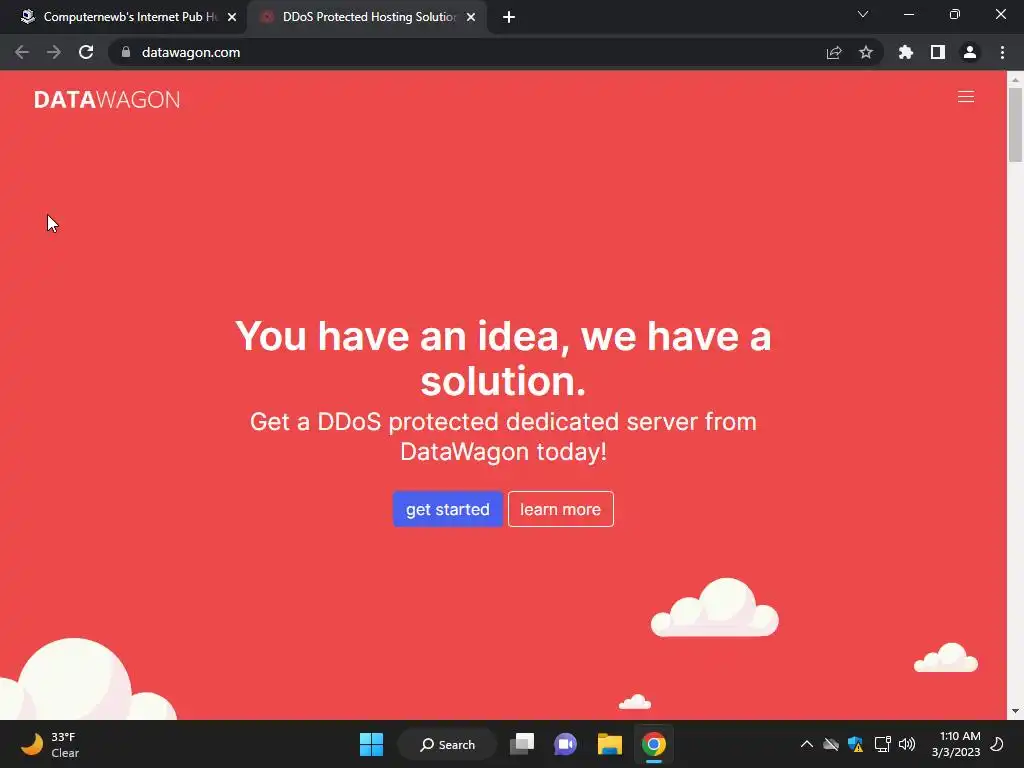
Task: Click the blue get started button
Action: pos(447,509)
